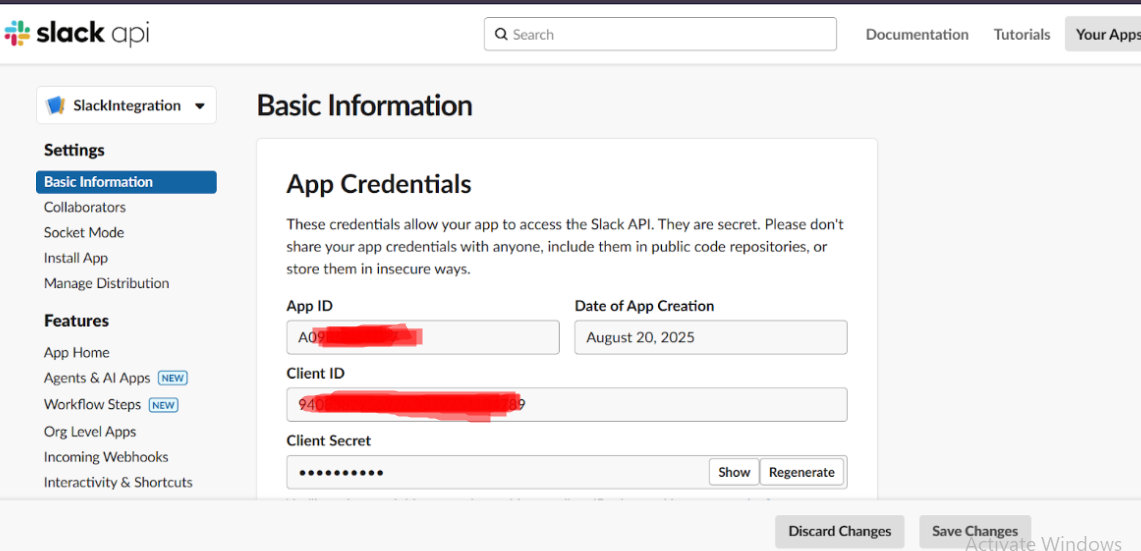Click the Settings sidebar heading
Viewport: 1141px width, 551px height.
[x=74, y=150]
